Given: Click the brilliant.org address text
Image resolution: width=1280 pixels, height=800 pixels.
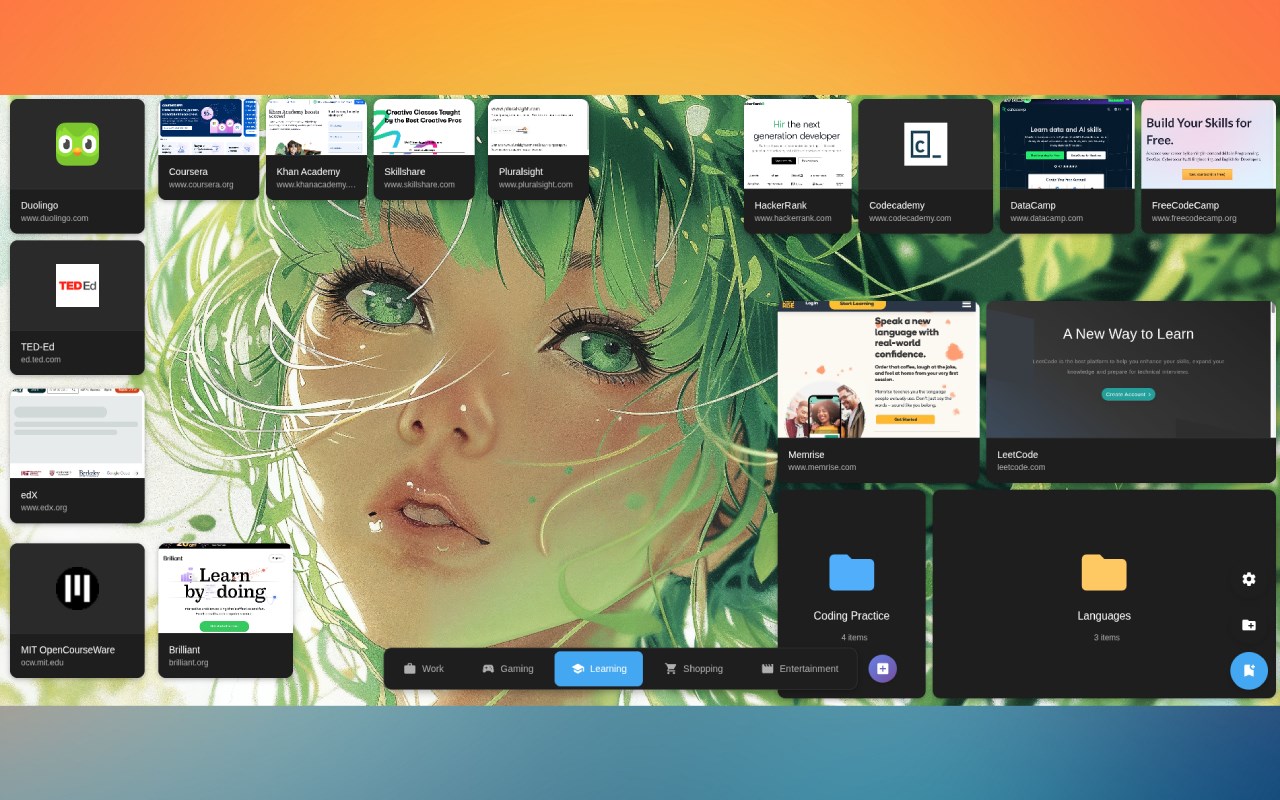Looking at the screenshot, I should coord(189,662).
